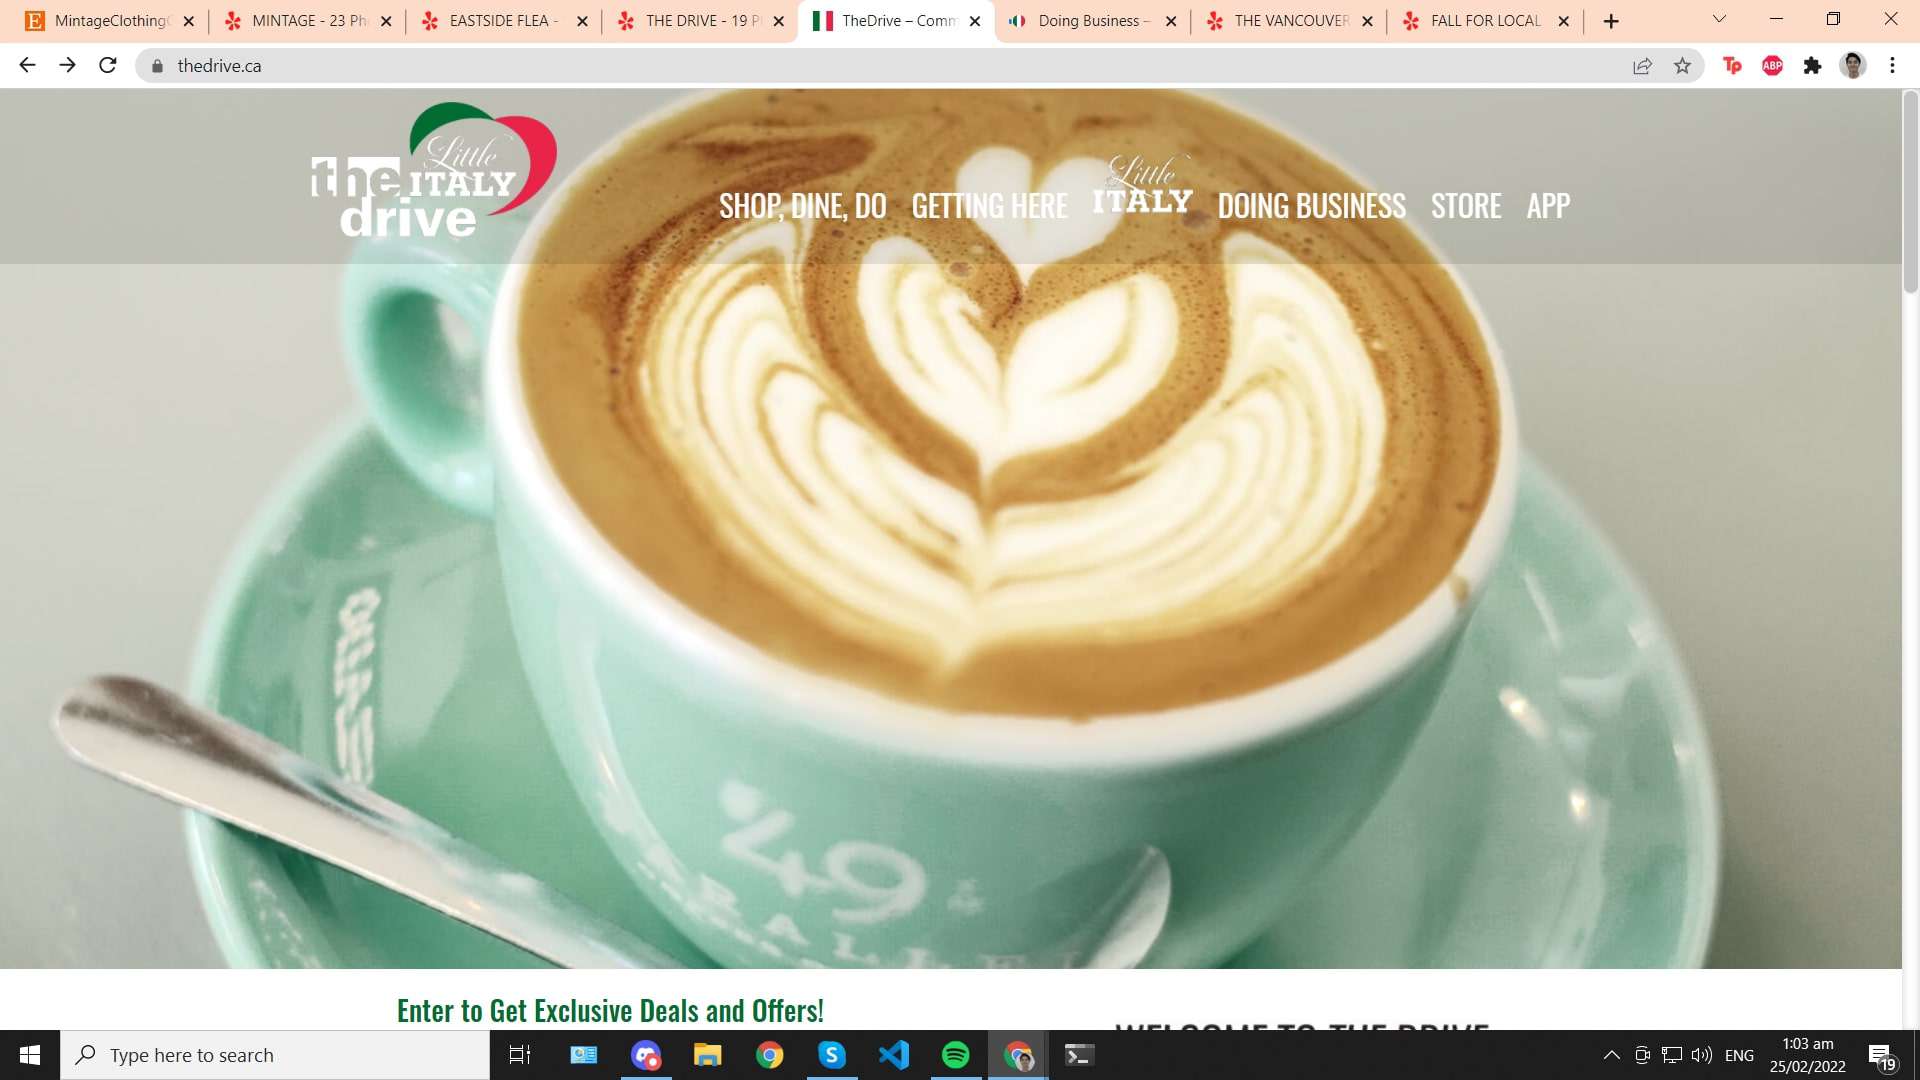Open the STORE nav link
The height and width of the screenshot is (1080, 1920).
tap(1466, 206)
